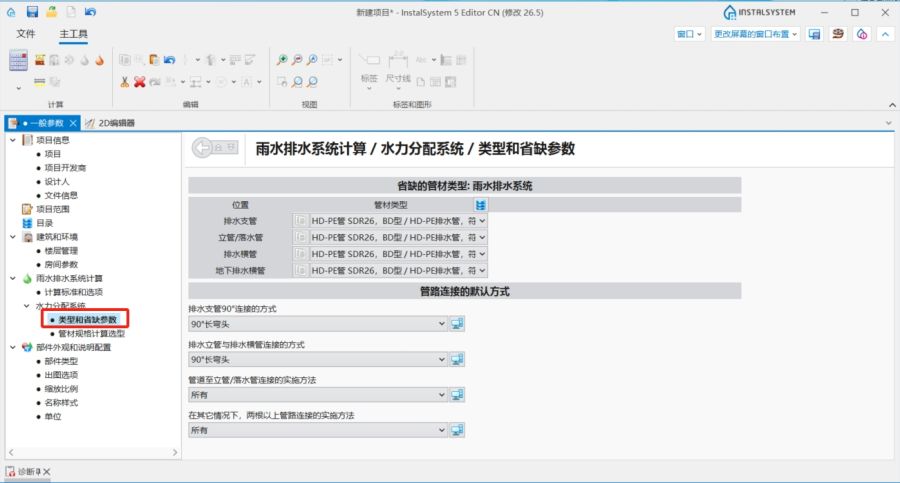Image resolution: width=900 pixels, height=483 pixels.
Task: Click the undo arrow in quick access bar
Action: [90, 12]
